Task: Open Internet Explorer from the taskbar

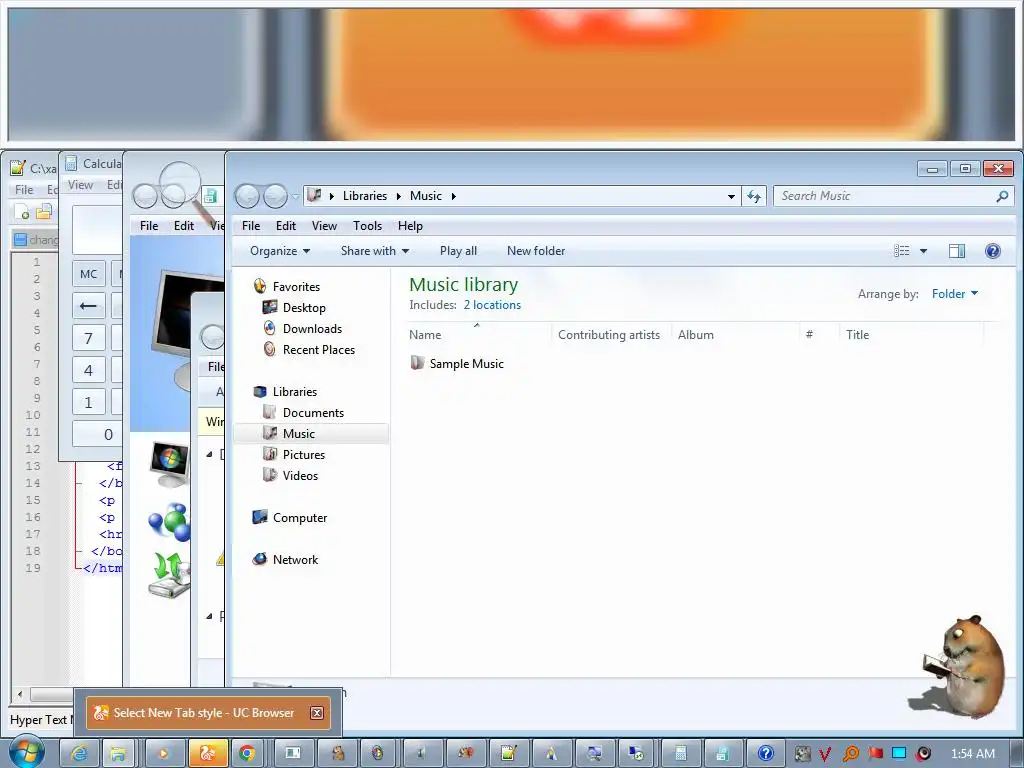Action: tap(79, 754)
